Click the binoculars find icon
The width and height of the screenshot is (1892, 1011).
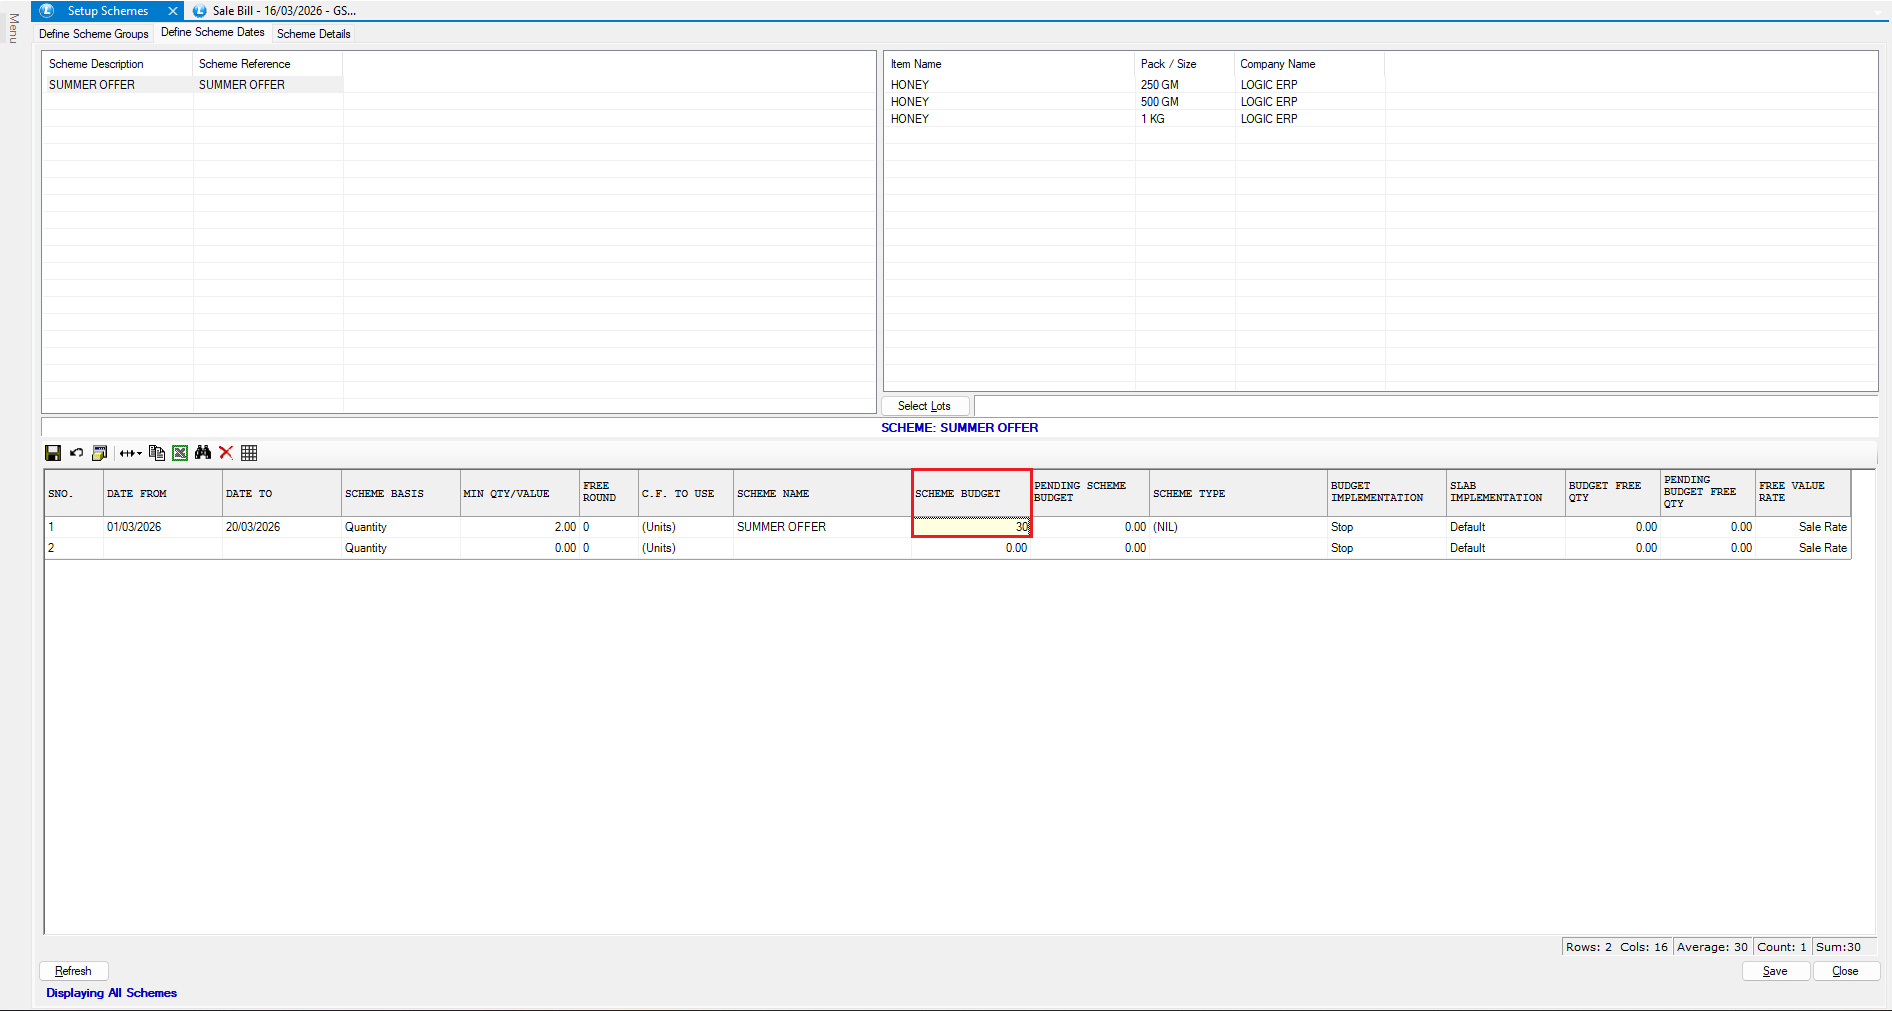coord(203,453)
